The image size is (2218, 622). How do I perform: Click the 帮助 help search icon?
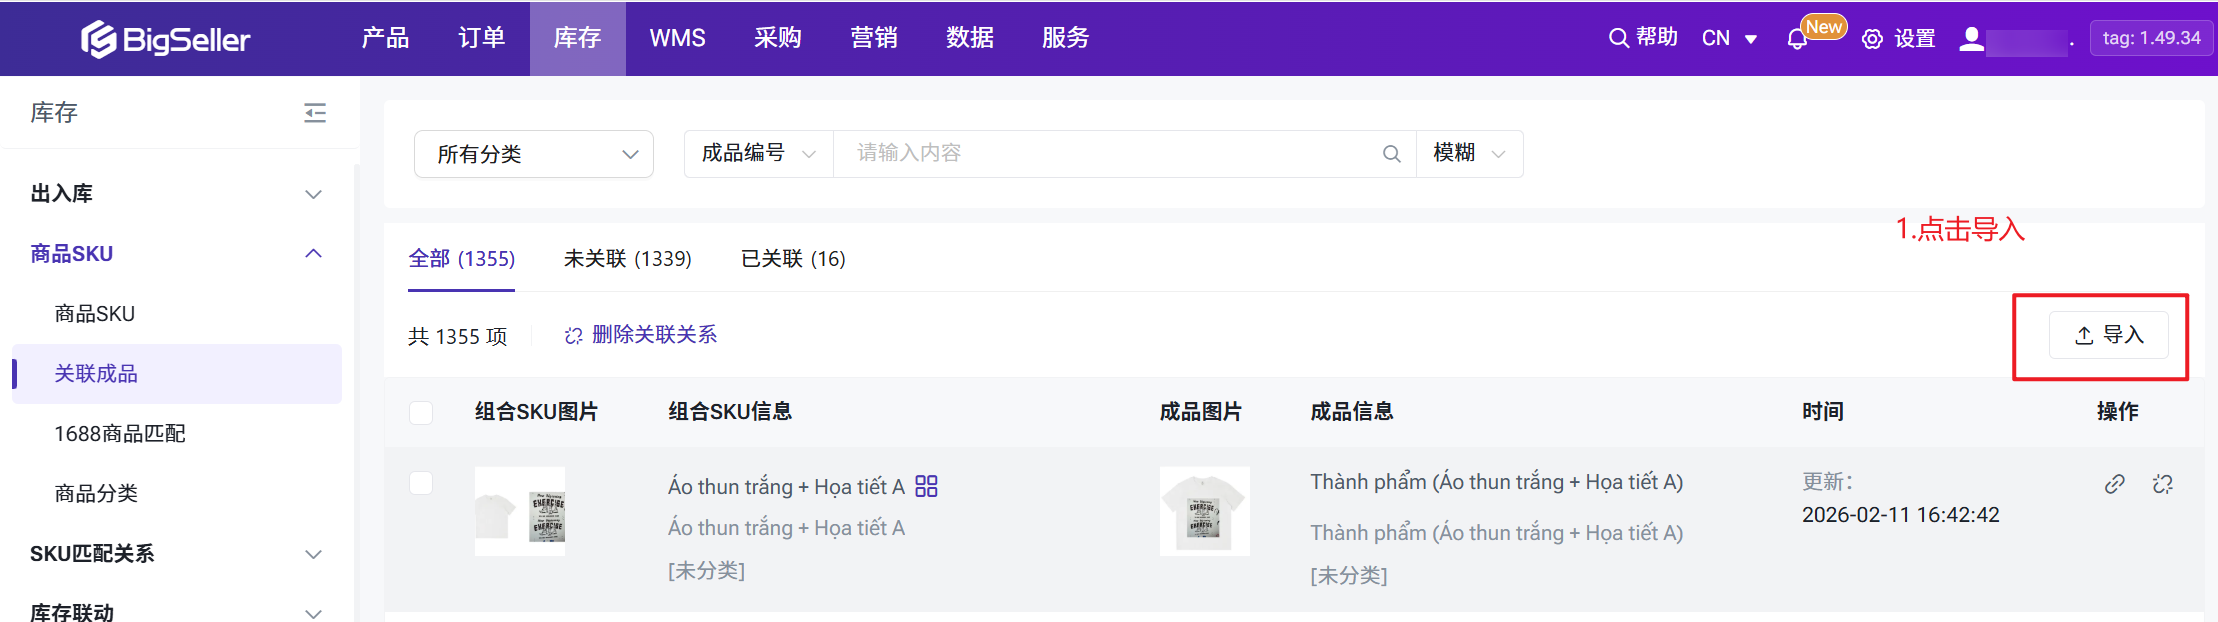pyautogui.click(x=1618, y=38)
